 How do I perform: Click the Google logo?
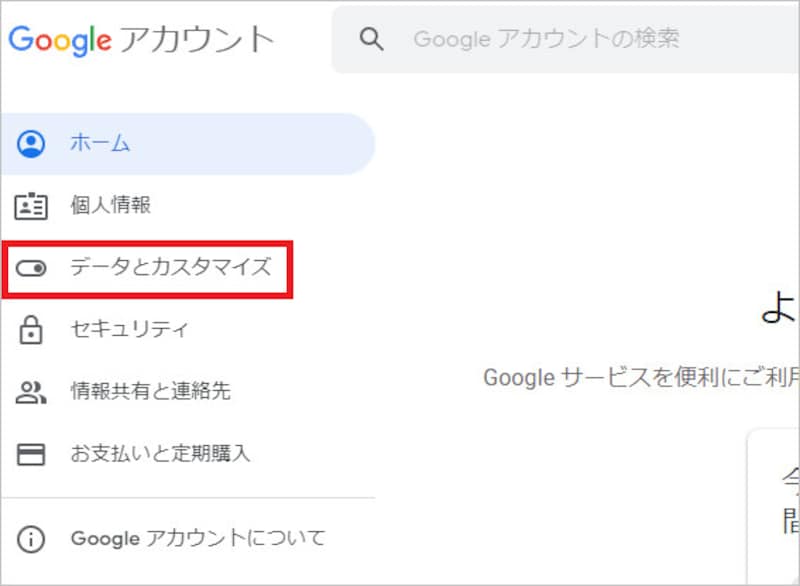[x=60, y=39]
